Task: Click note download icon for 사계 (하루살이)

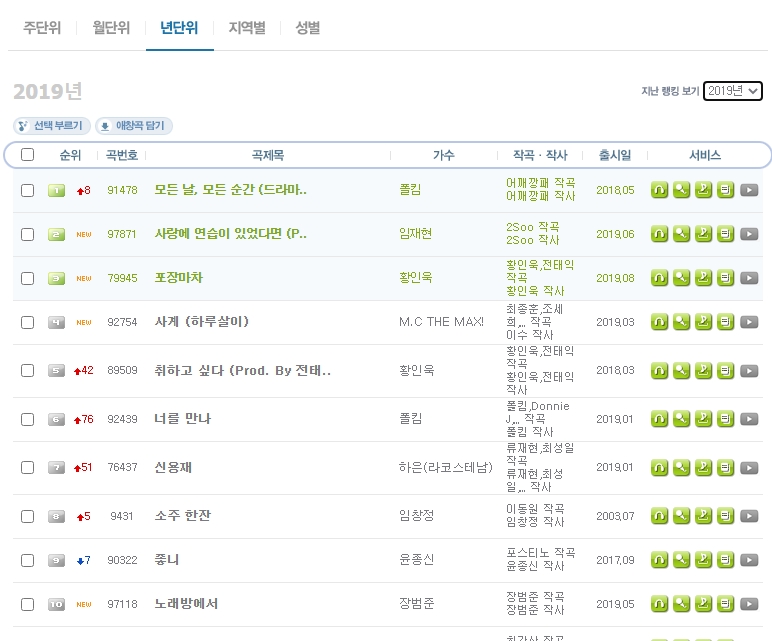Action: coord(704,321)
